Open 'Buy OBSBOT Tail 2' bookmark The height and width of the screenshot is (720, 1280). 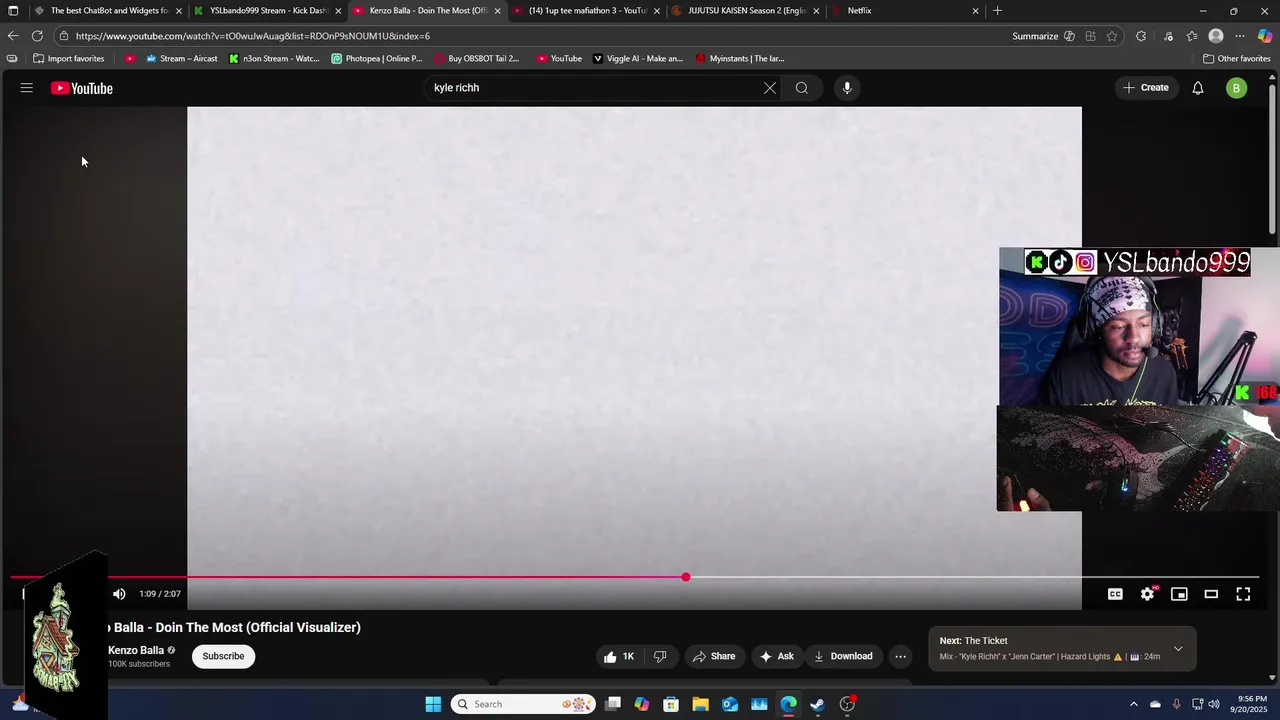point(477,58)
